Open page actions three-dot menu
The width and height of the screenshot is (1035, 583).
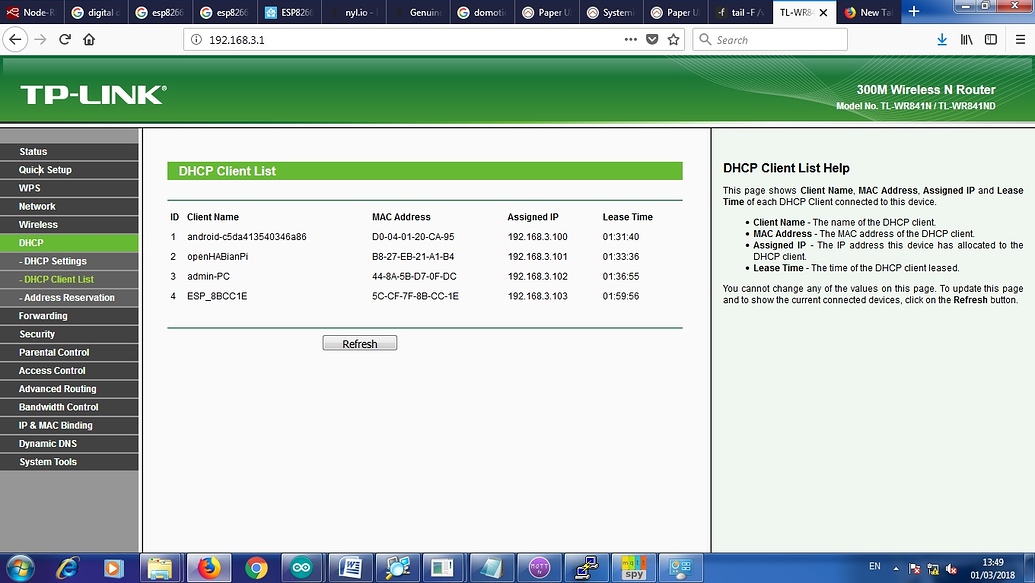(630, 40)
